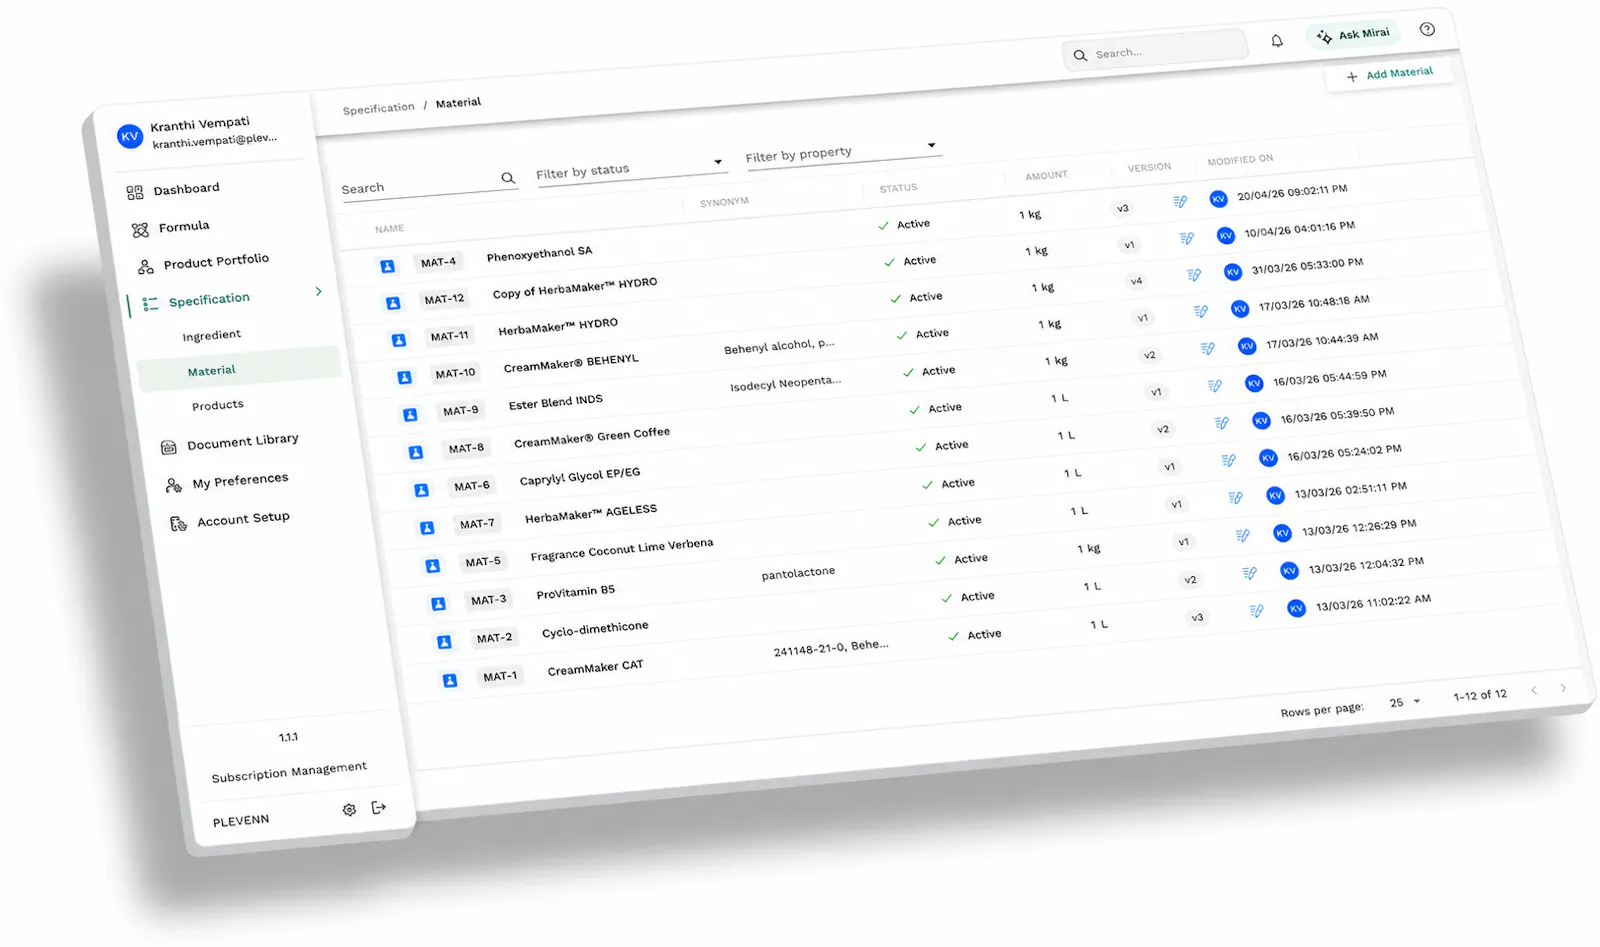Open the CreamMaker BEHENYL material
This screenshot has width=1600, height=947.
click(571, 363)
